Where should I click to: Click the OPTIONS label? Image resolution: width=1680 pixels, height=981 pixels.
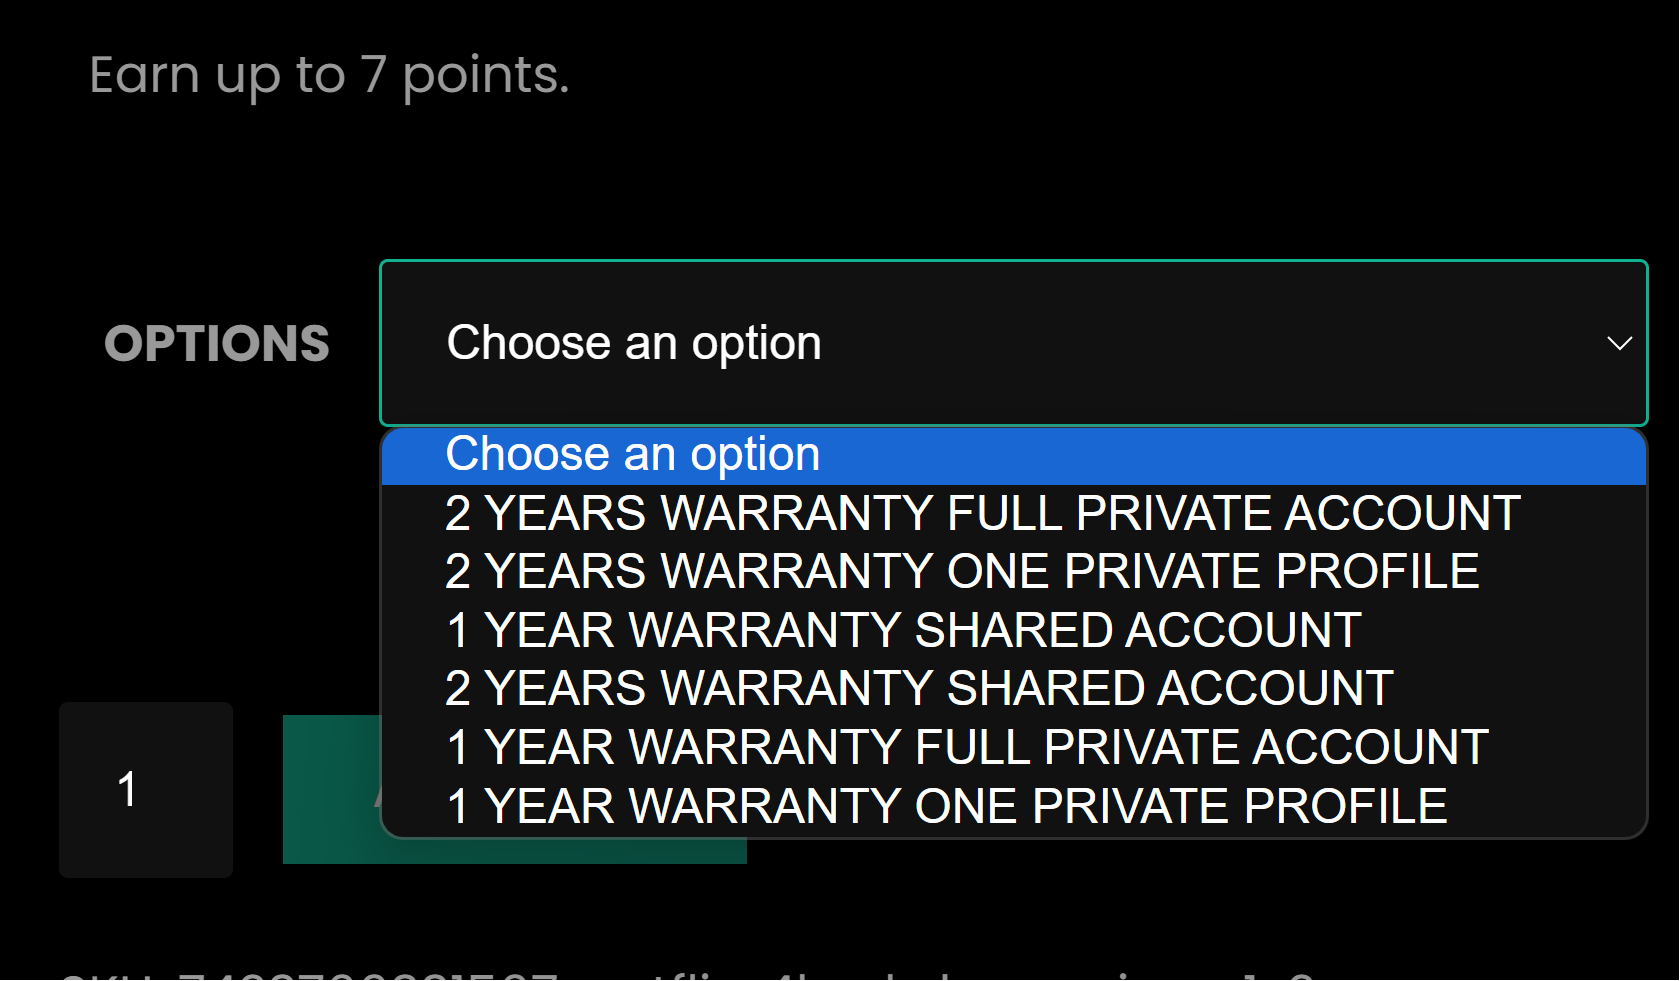[x=217, y=344]
